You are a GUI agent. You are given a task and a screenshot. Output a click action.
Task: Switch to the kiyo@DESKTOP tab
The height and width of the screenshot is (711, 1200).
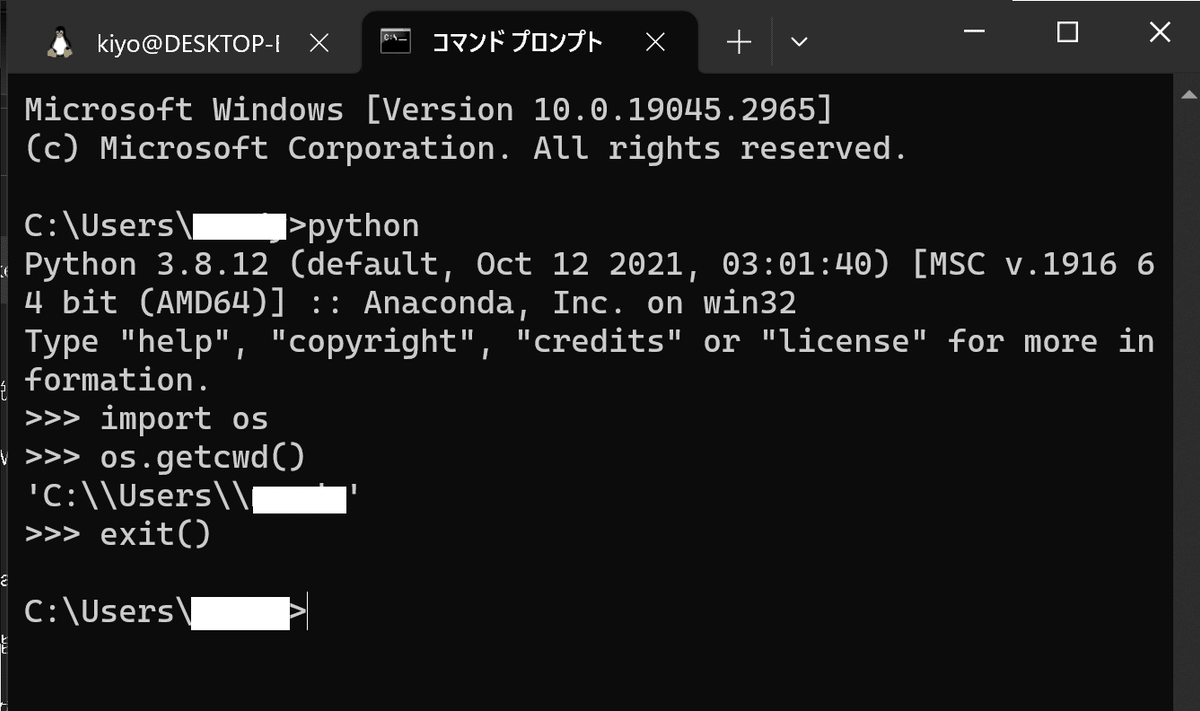pos(188,42)
